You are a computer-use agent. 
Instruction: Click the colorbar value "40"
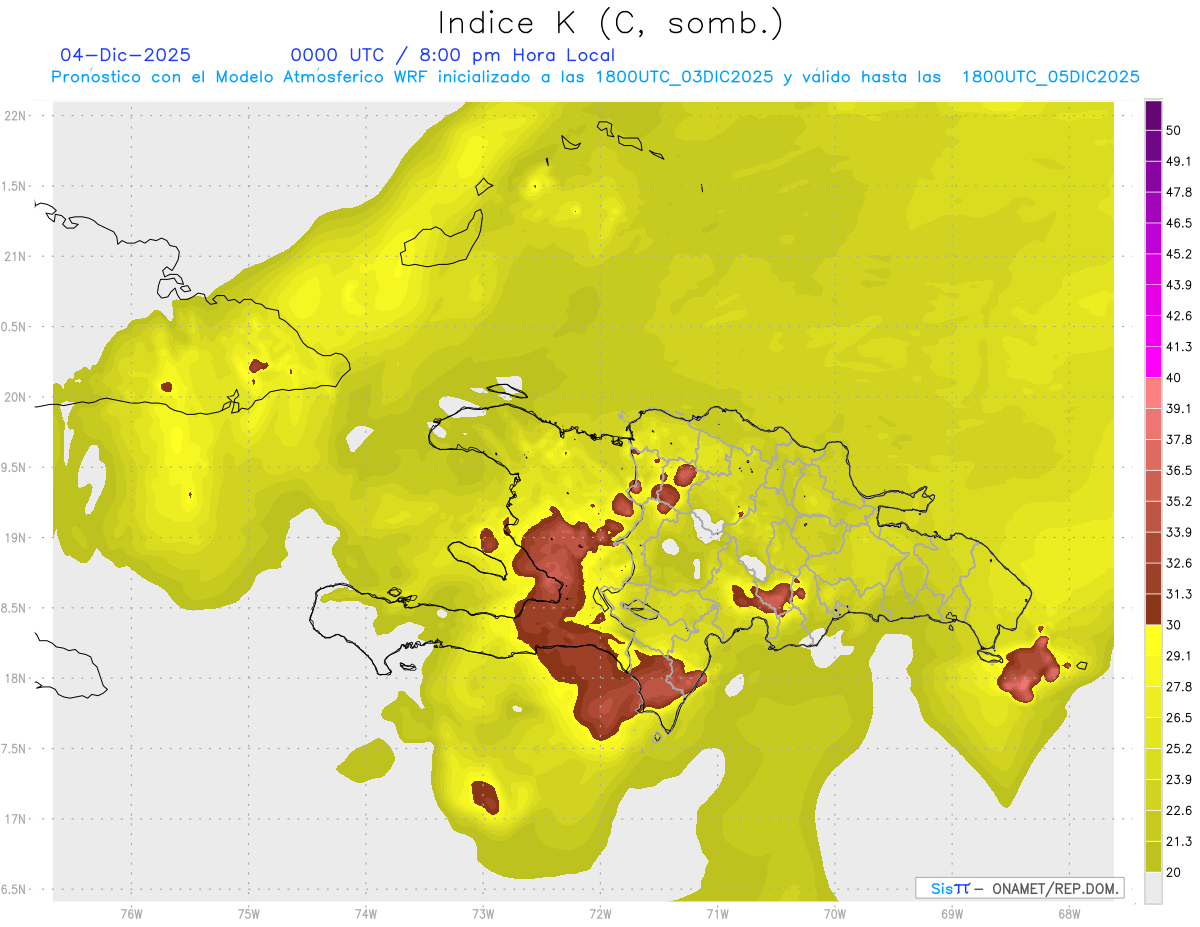point(1173,378)
